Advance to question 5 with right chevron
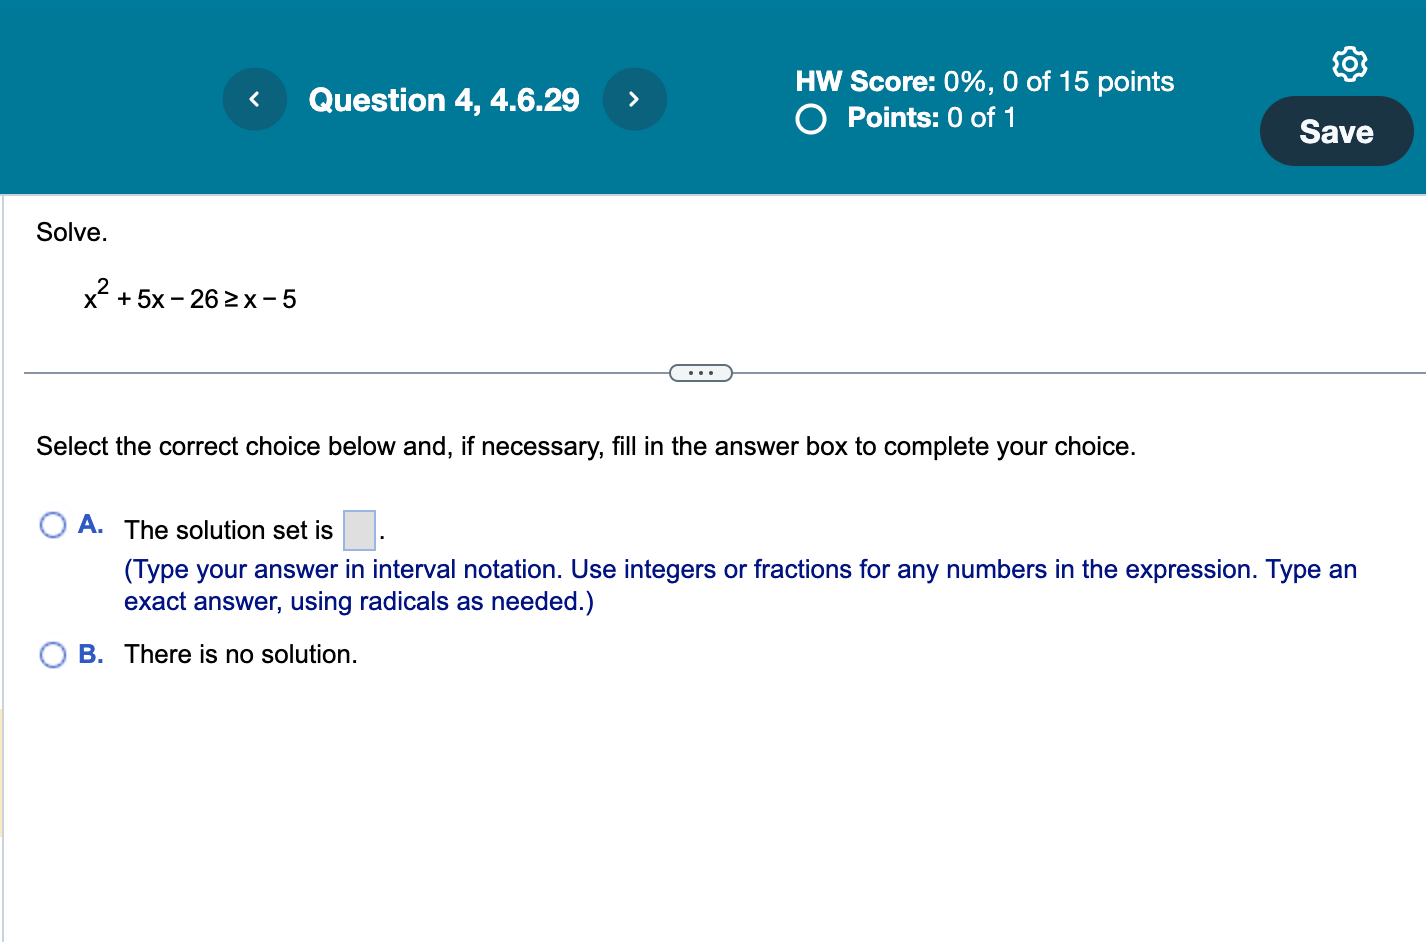The image size is (1426, 942). (x=635, y=99)
